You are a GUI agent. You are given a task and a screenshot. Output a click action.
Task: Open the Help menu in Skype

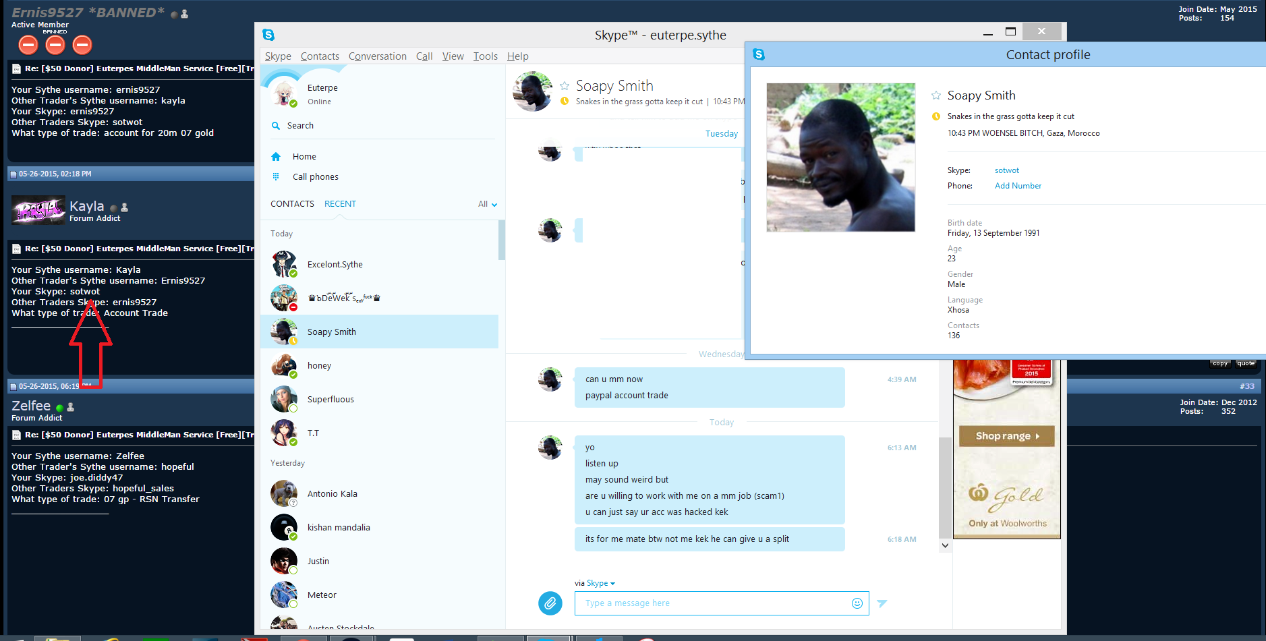(x=518, y=56)
